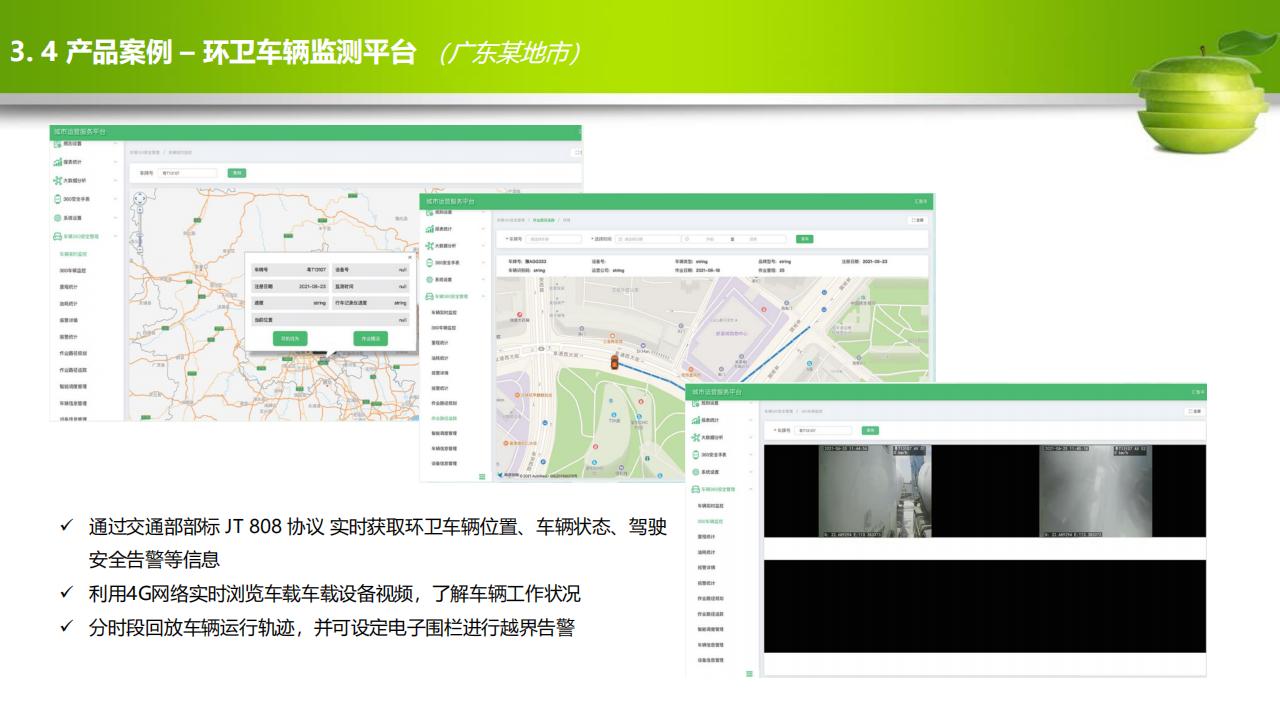Click car icon of 车辆360安全管理 in video monitoring window

click(696, 490)
